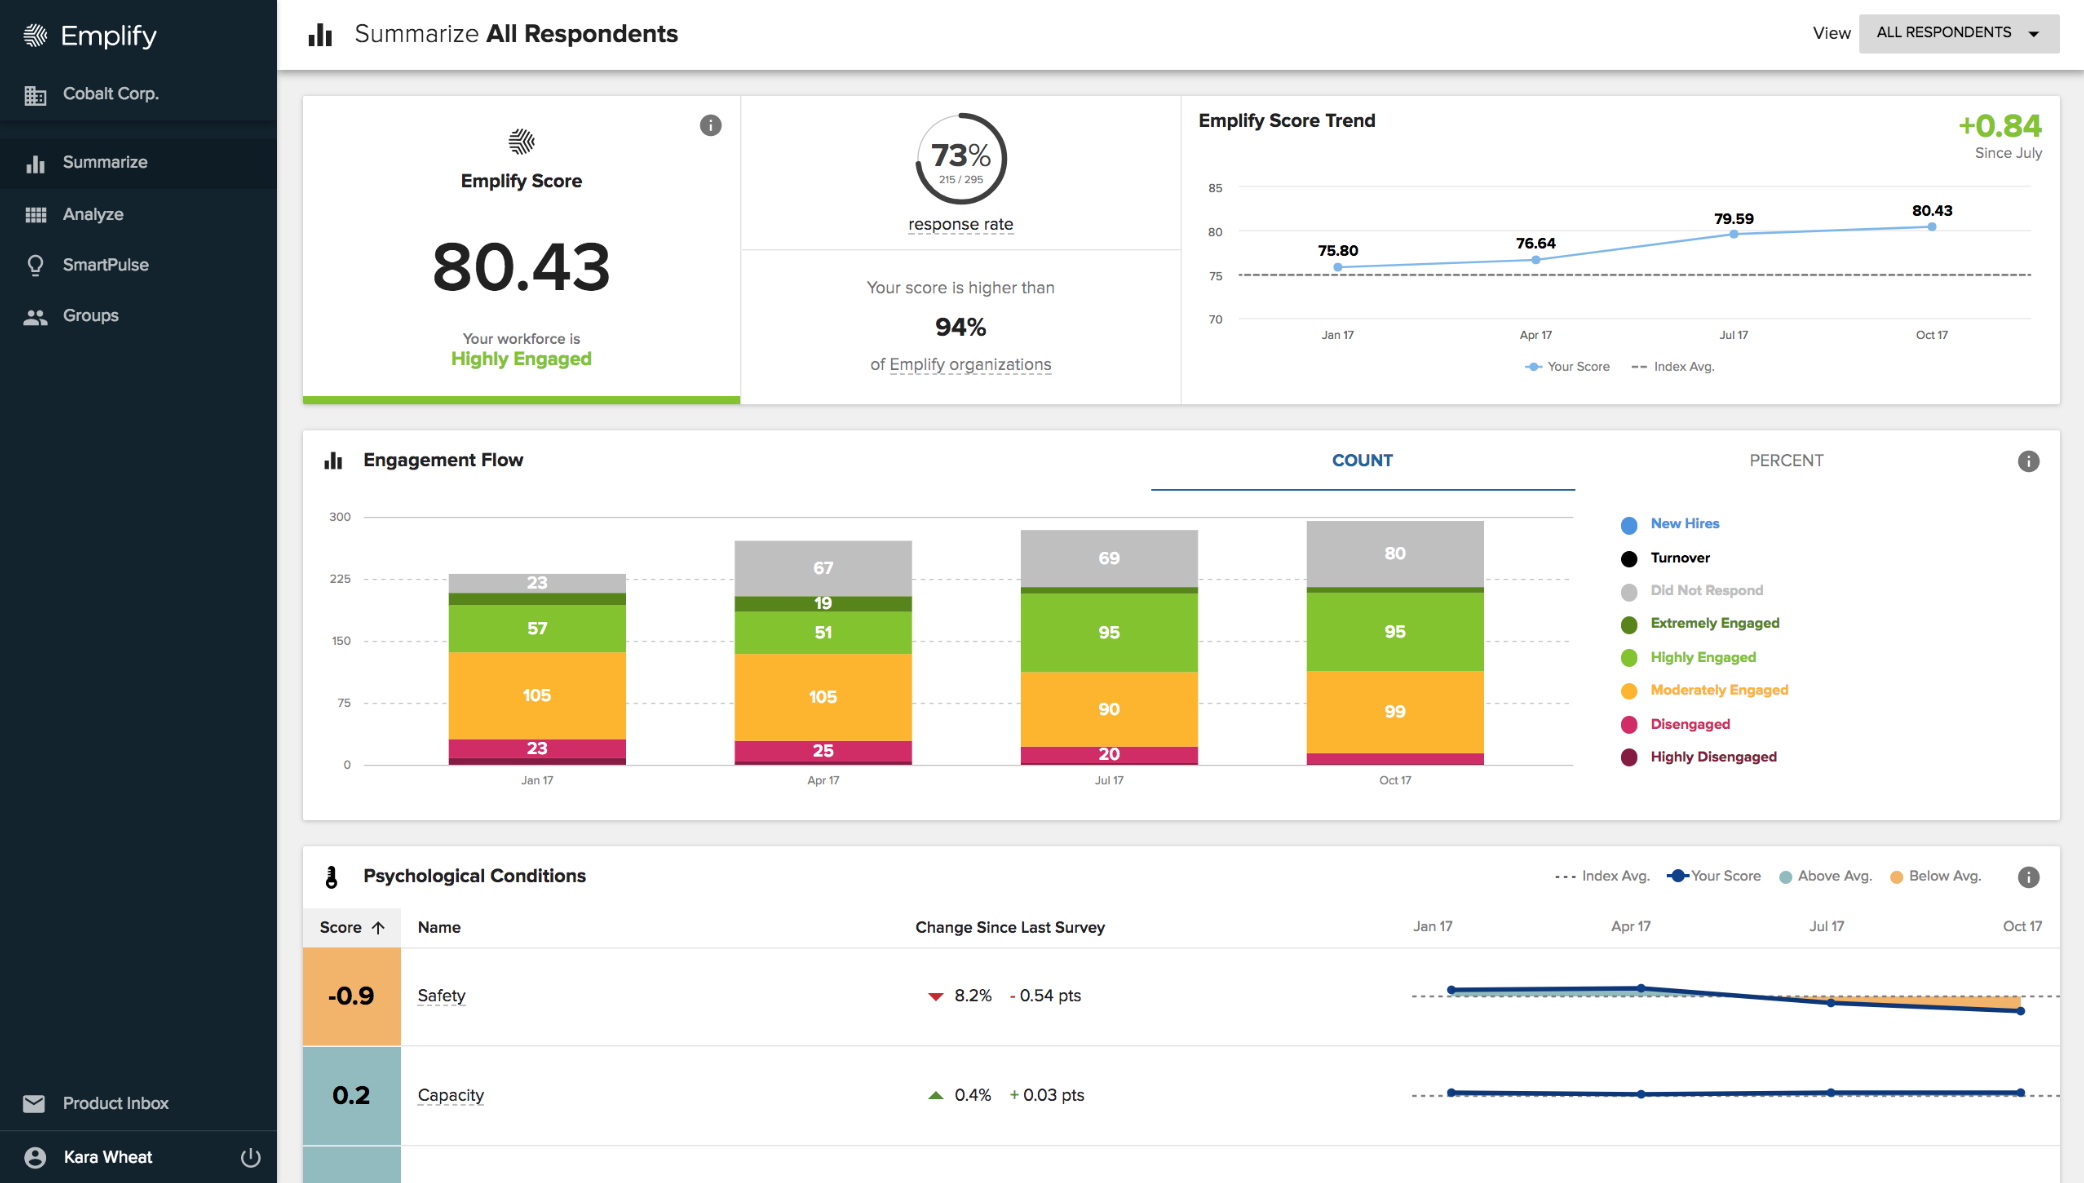Open SmartPulse lightbulb icon

point(36,265)
